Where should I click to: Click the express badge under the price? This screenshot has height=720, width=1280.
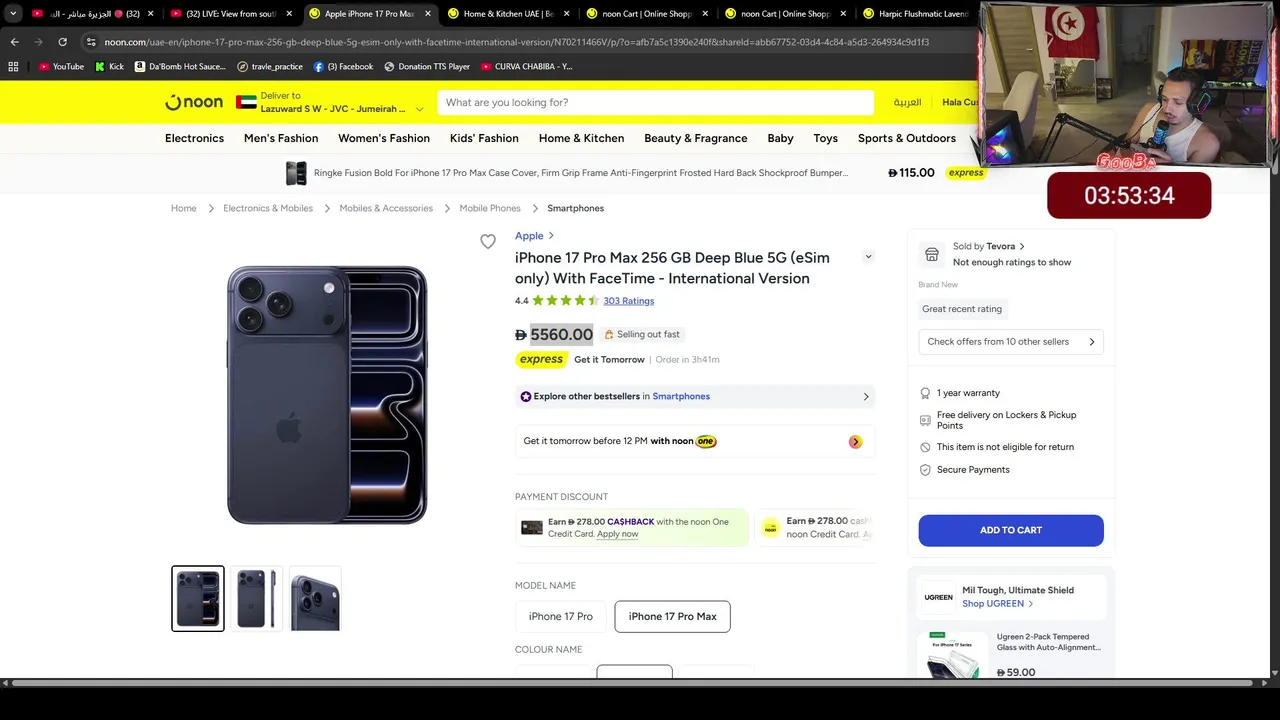tap(541, 359)
